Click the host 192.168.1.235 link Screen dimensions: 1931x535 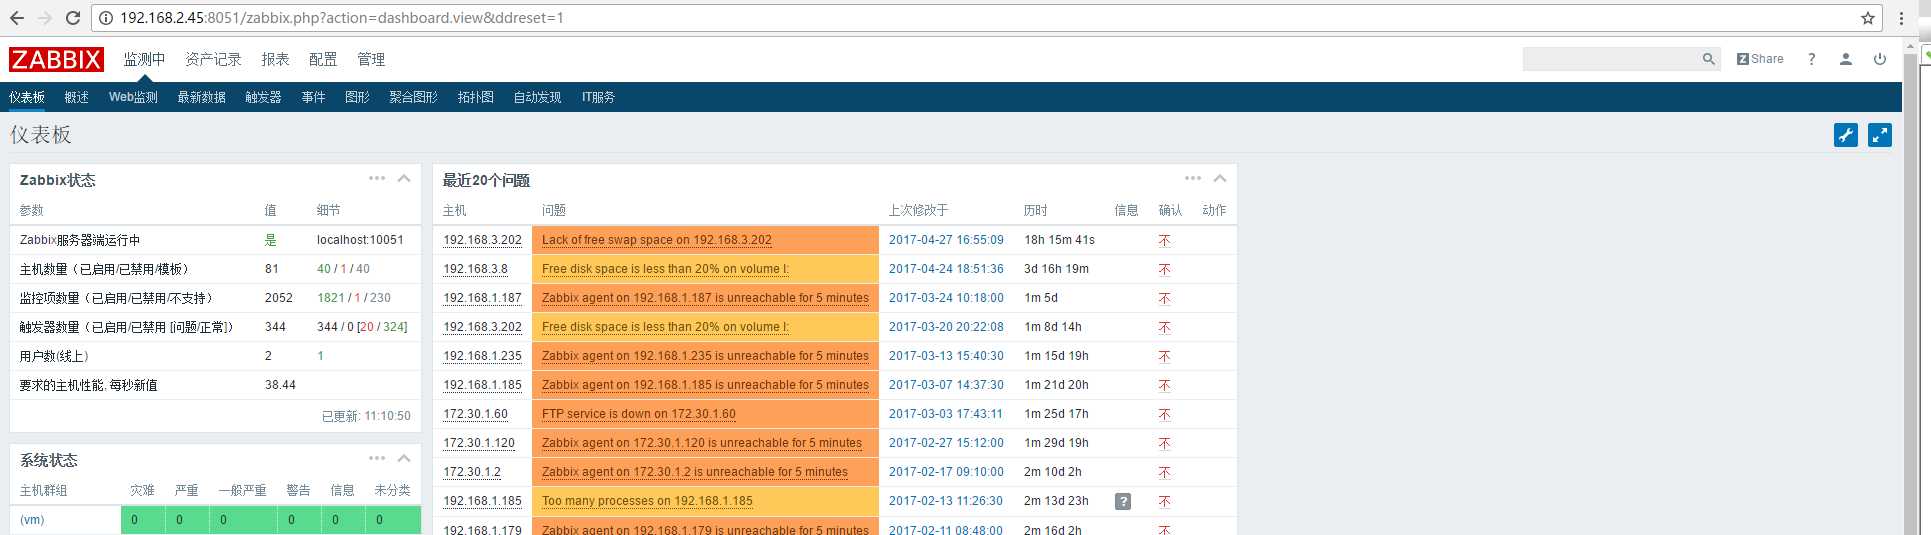click(482, 356)
